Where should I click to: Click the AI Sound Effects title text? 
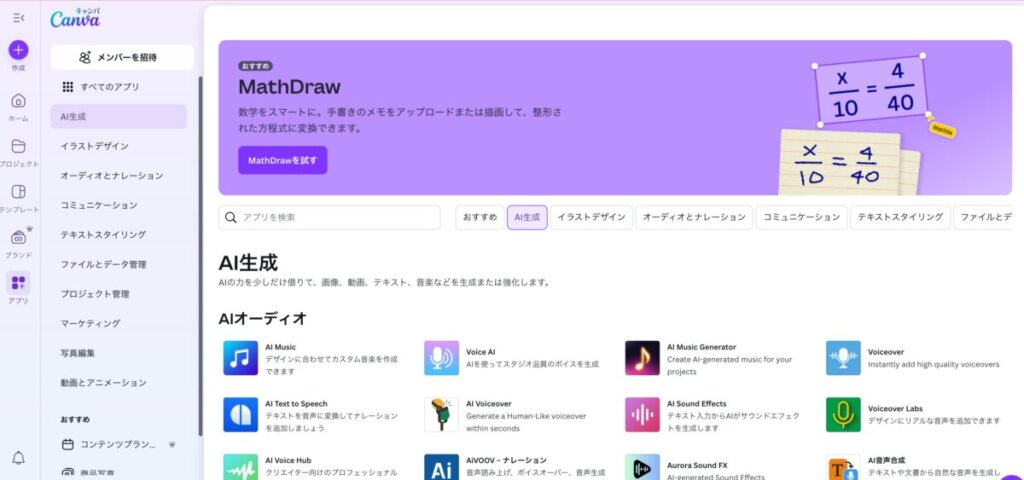697,404
